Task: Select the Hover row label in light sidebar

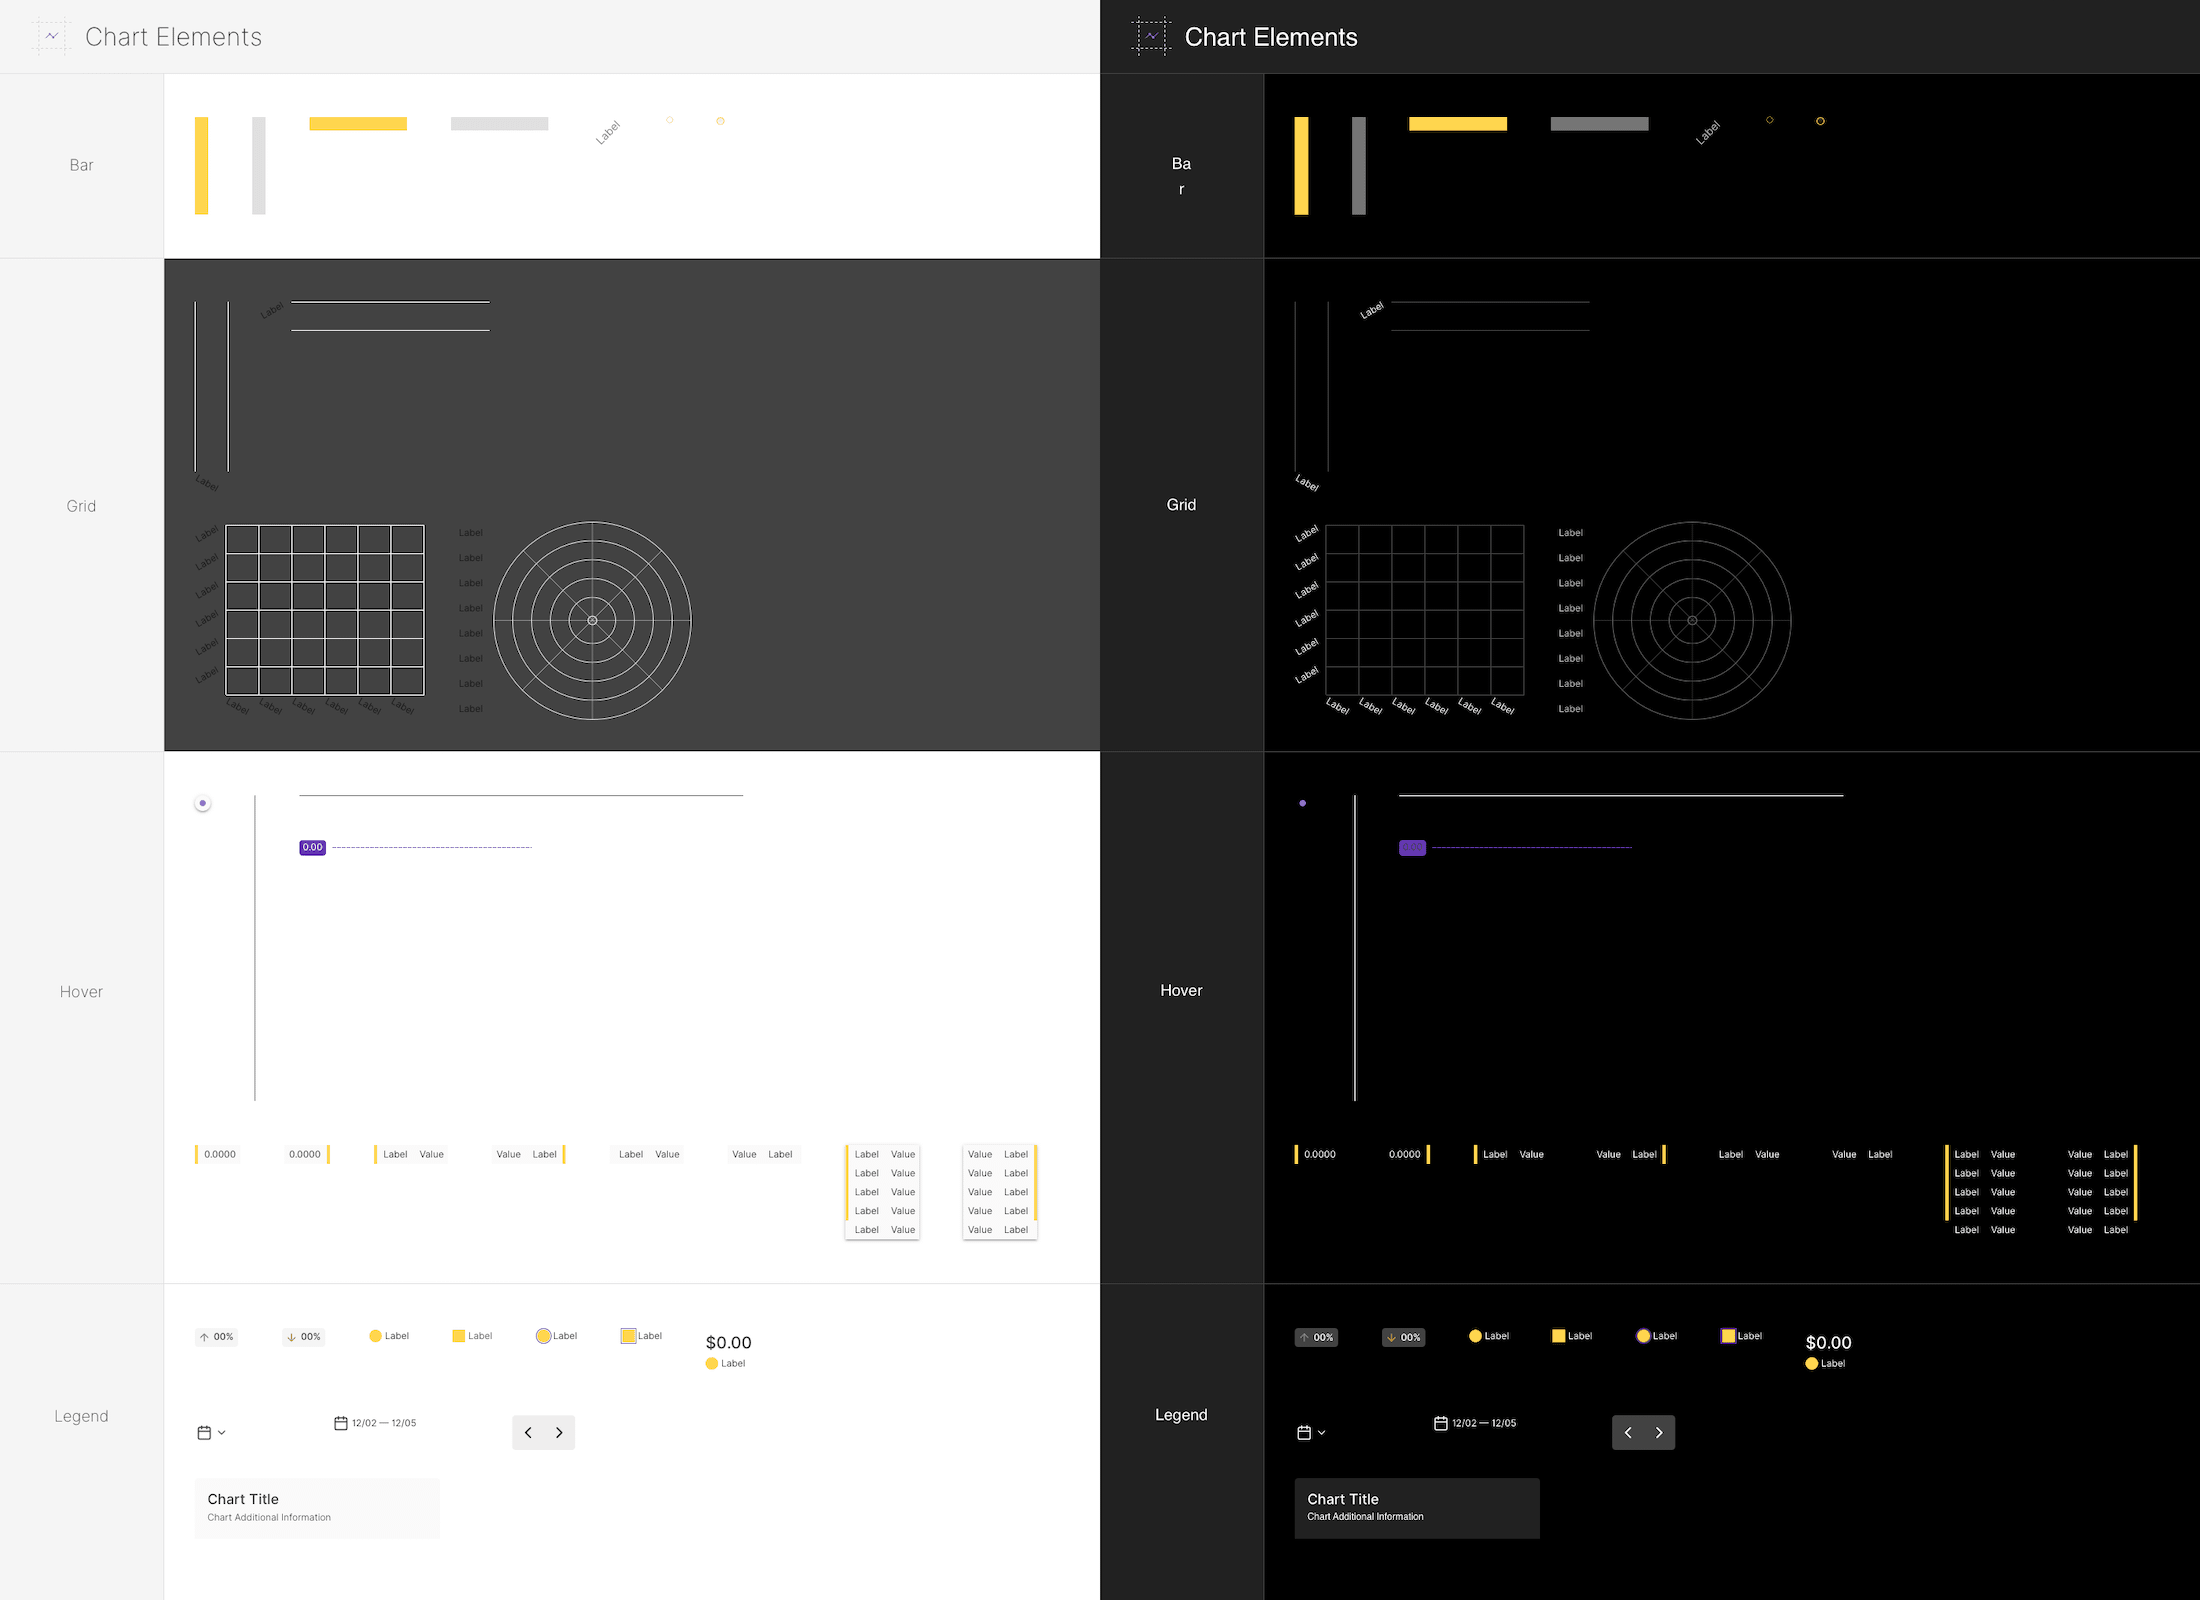Action: click(x=81, y=992)
